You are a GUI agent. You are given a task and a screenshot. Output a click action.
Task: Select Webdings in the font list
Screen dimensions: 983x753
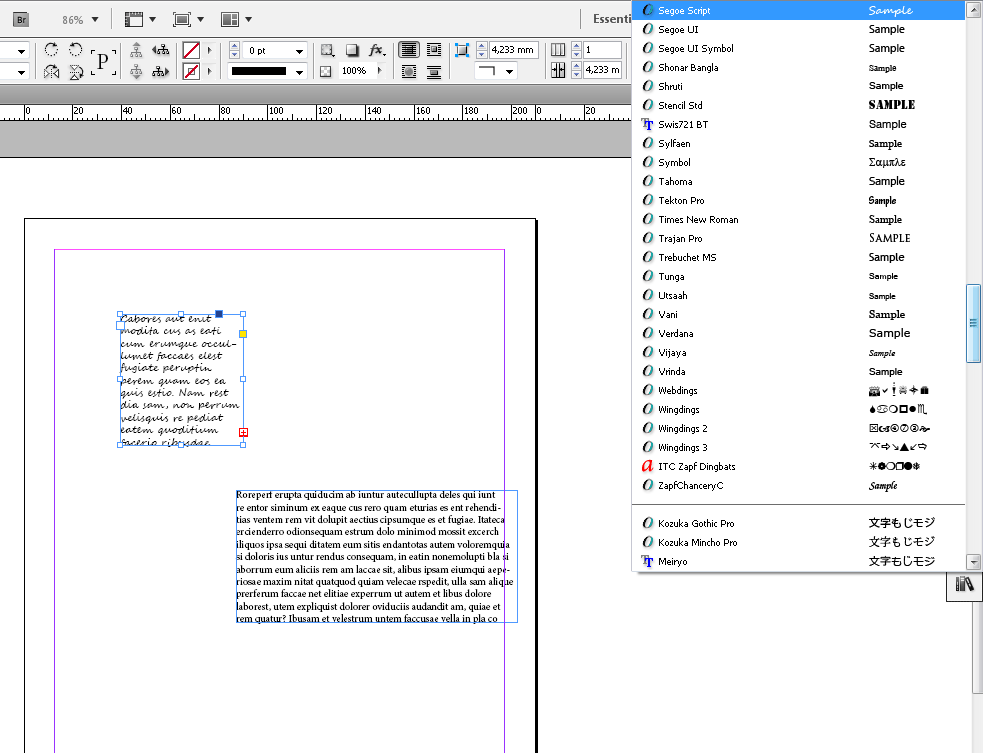tap(798, 391)
